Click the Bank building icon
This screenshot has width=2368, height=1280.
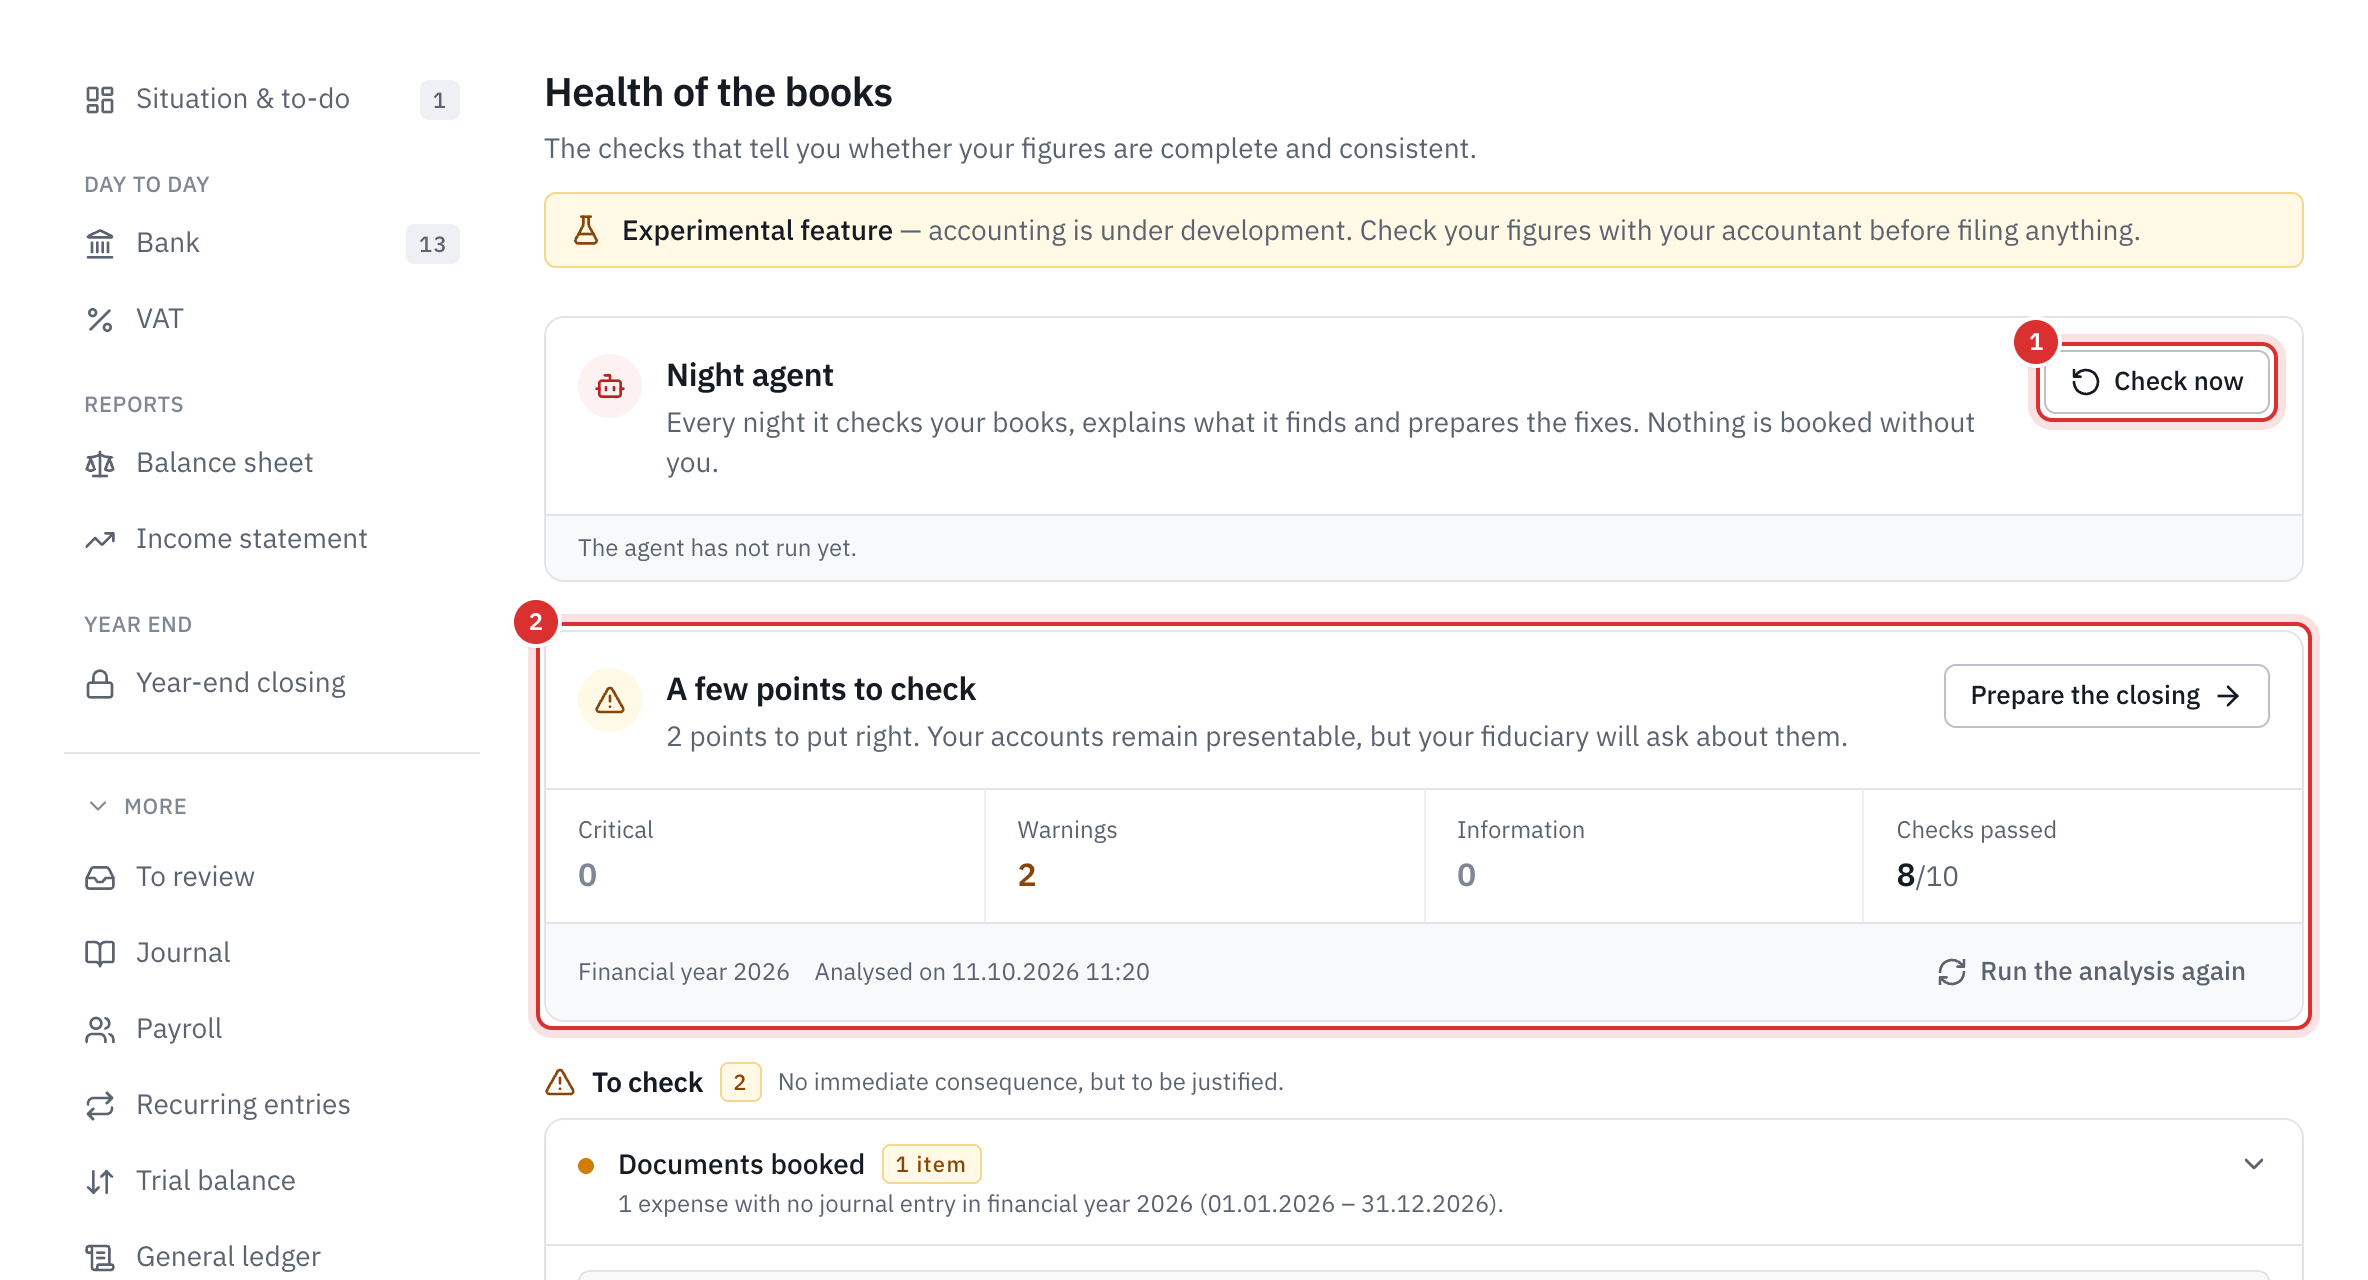pyautogui.click(x=100, y=243)
